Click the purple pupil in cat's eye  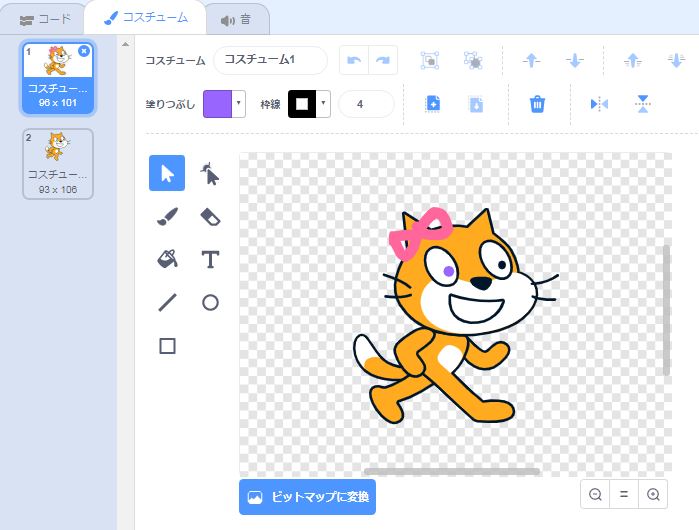coord(449,271)
